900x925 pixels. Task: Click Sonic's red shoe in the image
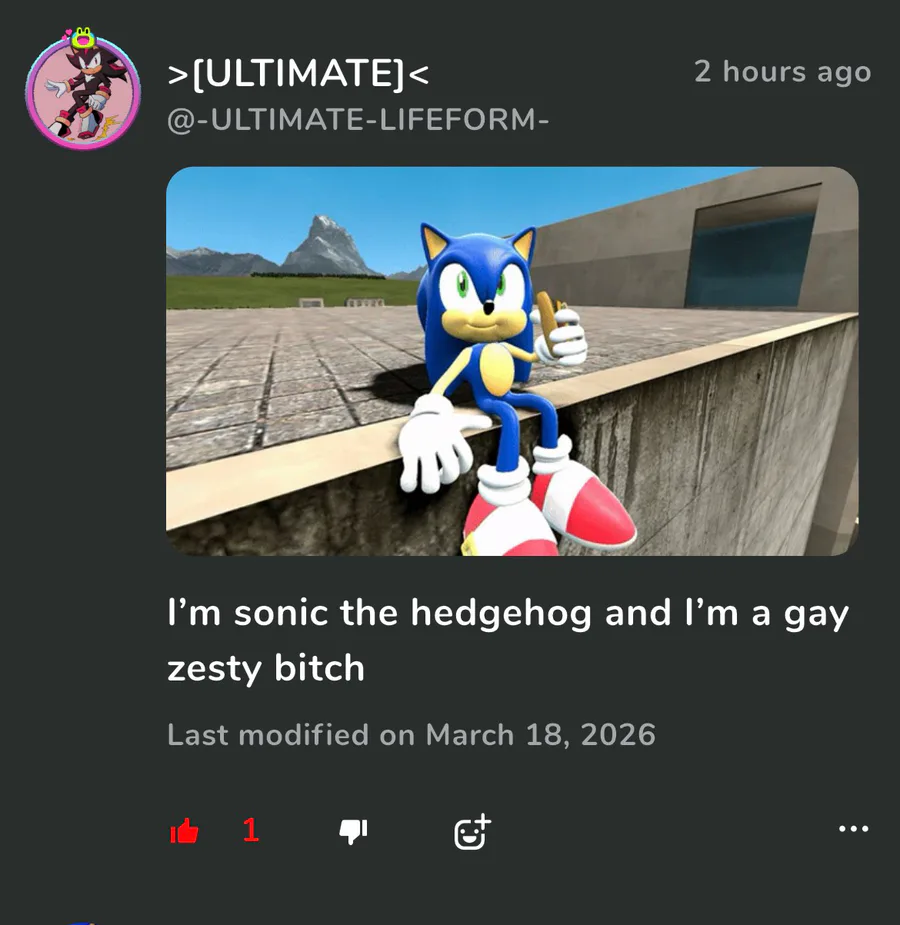[585, 508]
